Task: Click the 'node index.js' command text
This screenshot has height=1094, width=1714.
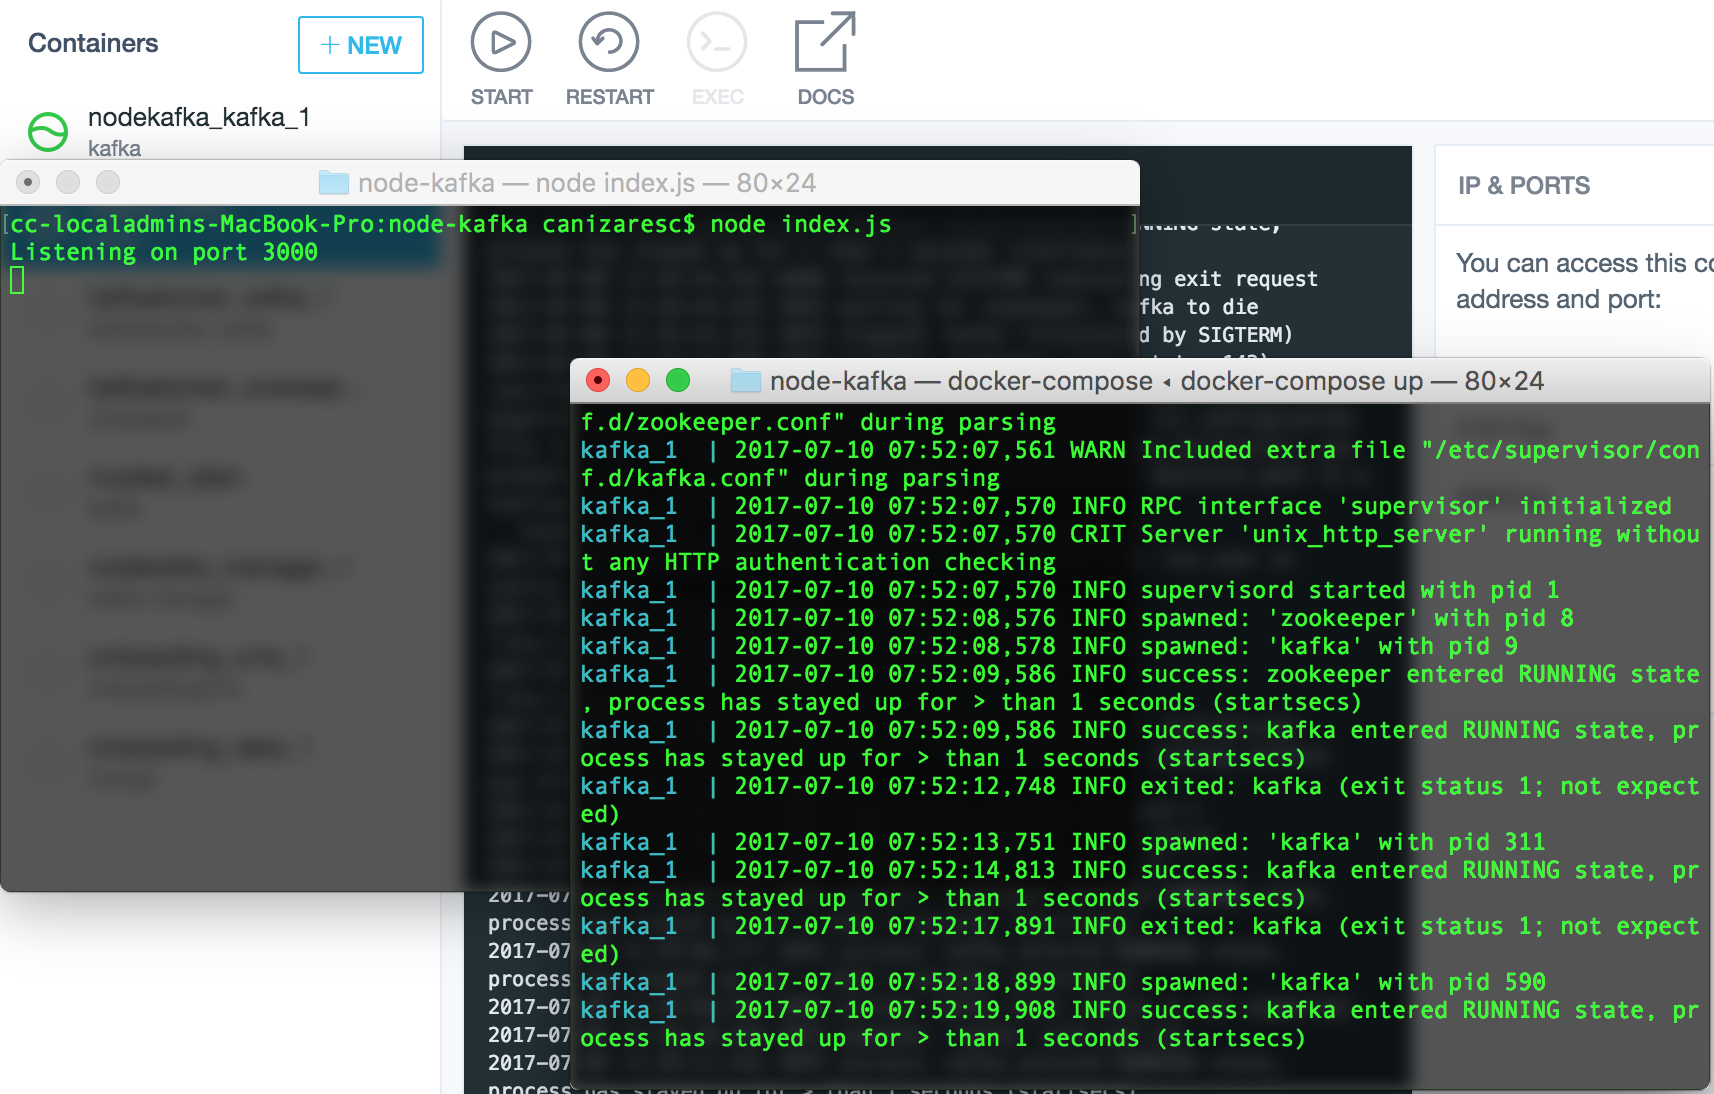Action: tap(801, 224)
